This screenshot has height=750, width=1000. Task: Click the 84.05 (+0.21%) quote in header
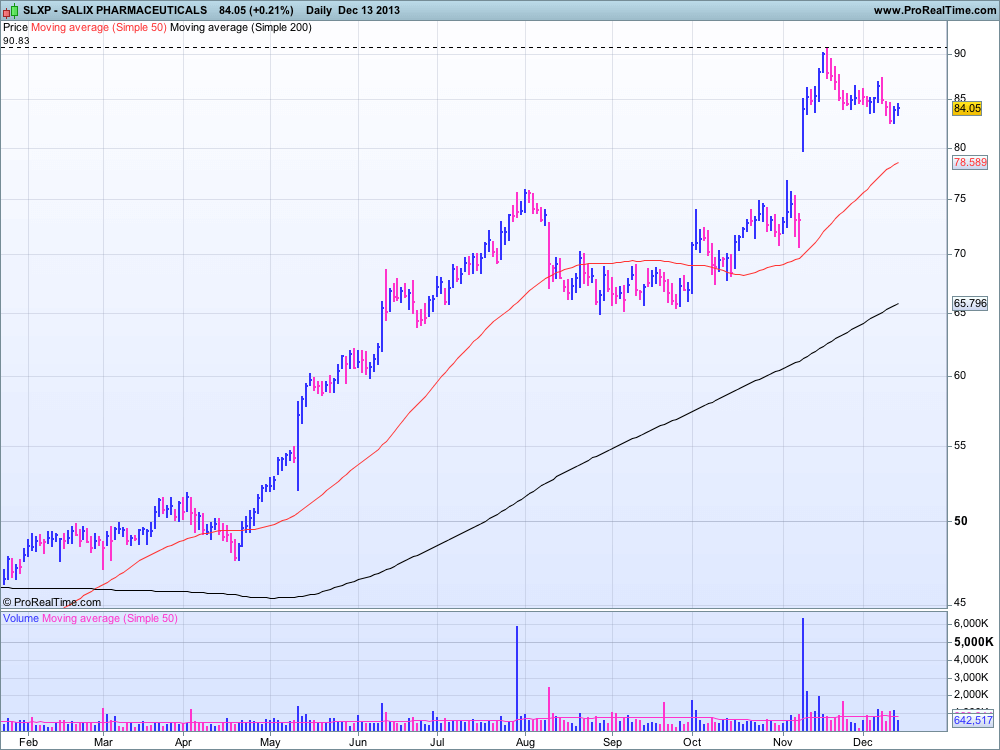[x=256, y=10]
